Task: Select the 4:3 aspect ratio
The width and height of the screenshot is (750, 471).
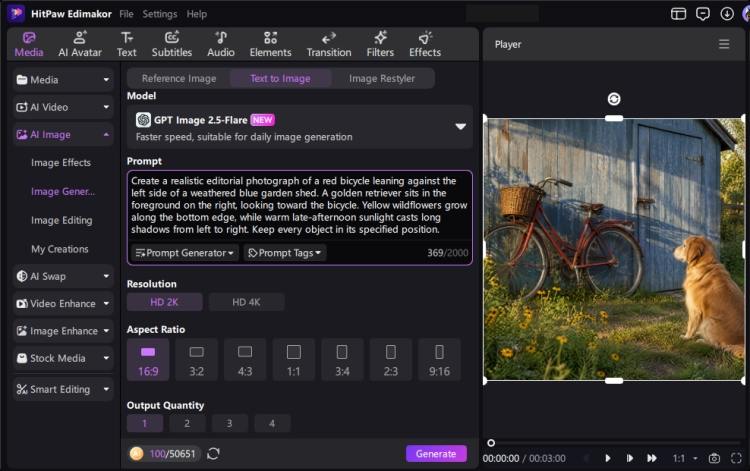Action: pos(245,360)
